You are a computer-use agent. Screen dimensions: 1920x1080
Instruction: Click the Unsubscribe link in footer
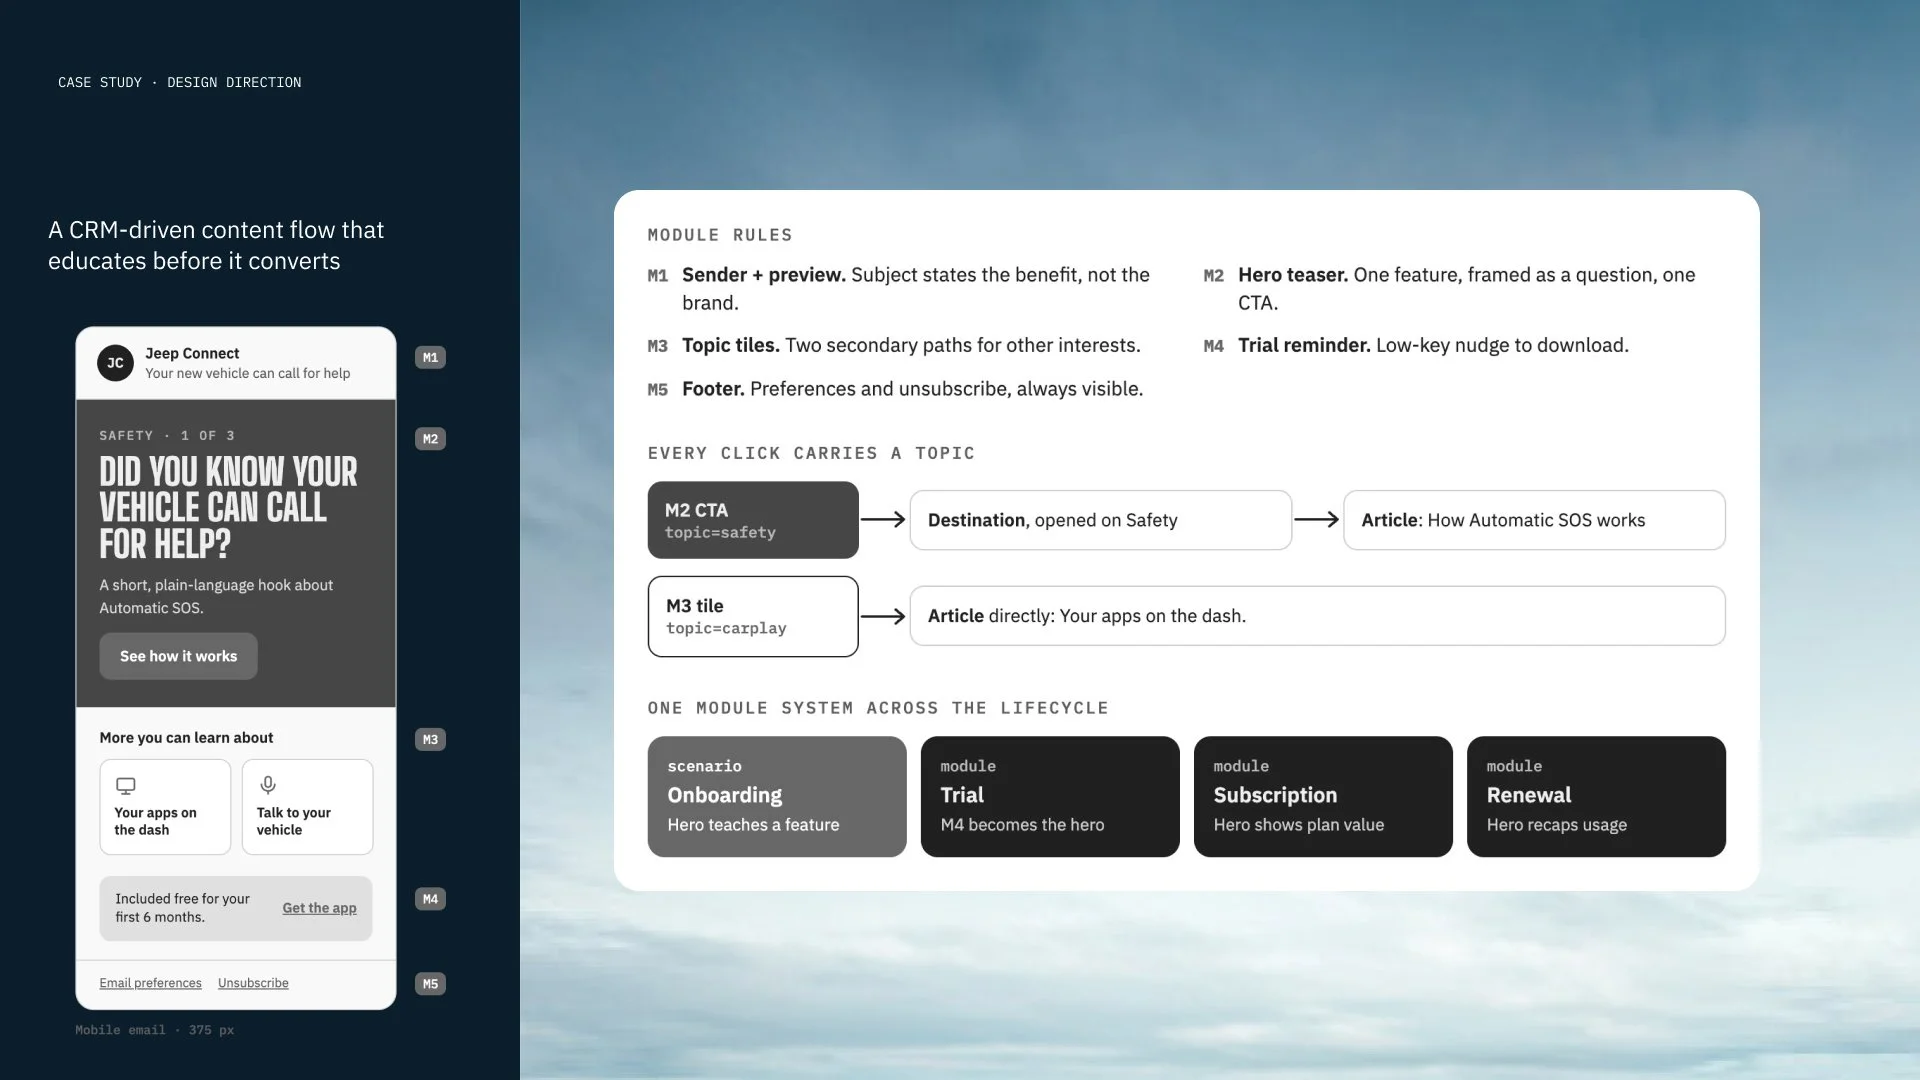253,983
